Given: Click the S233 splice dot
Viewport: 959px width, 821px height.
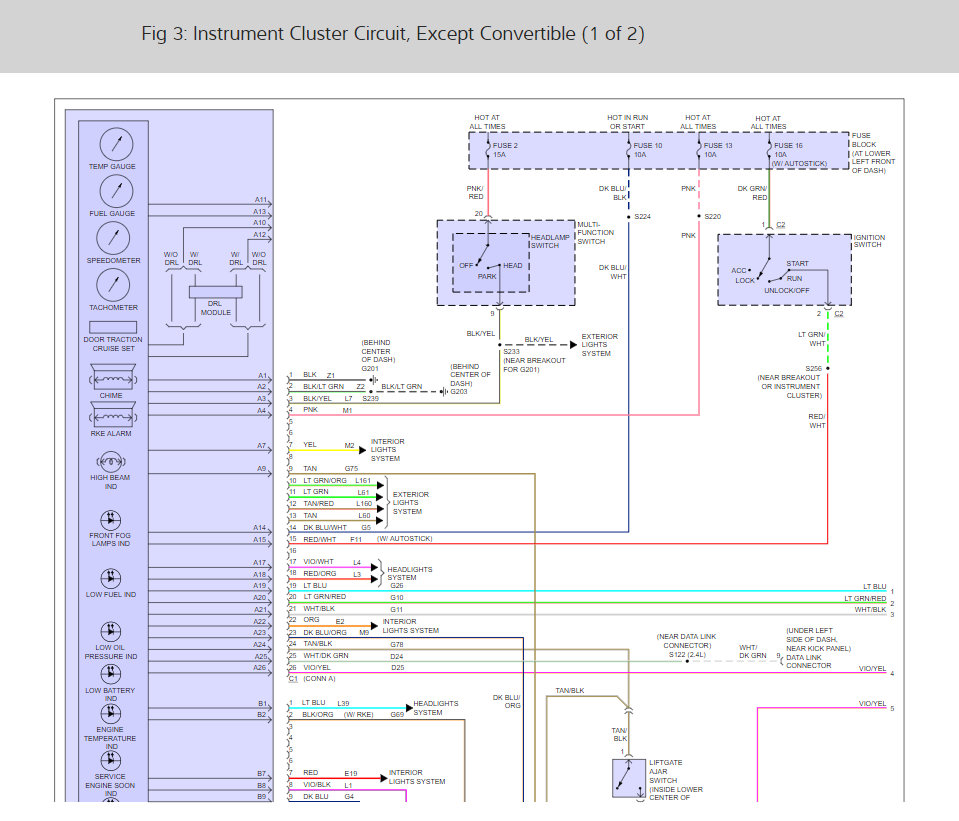Looking at the screenshot, I should point(500,345).
